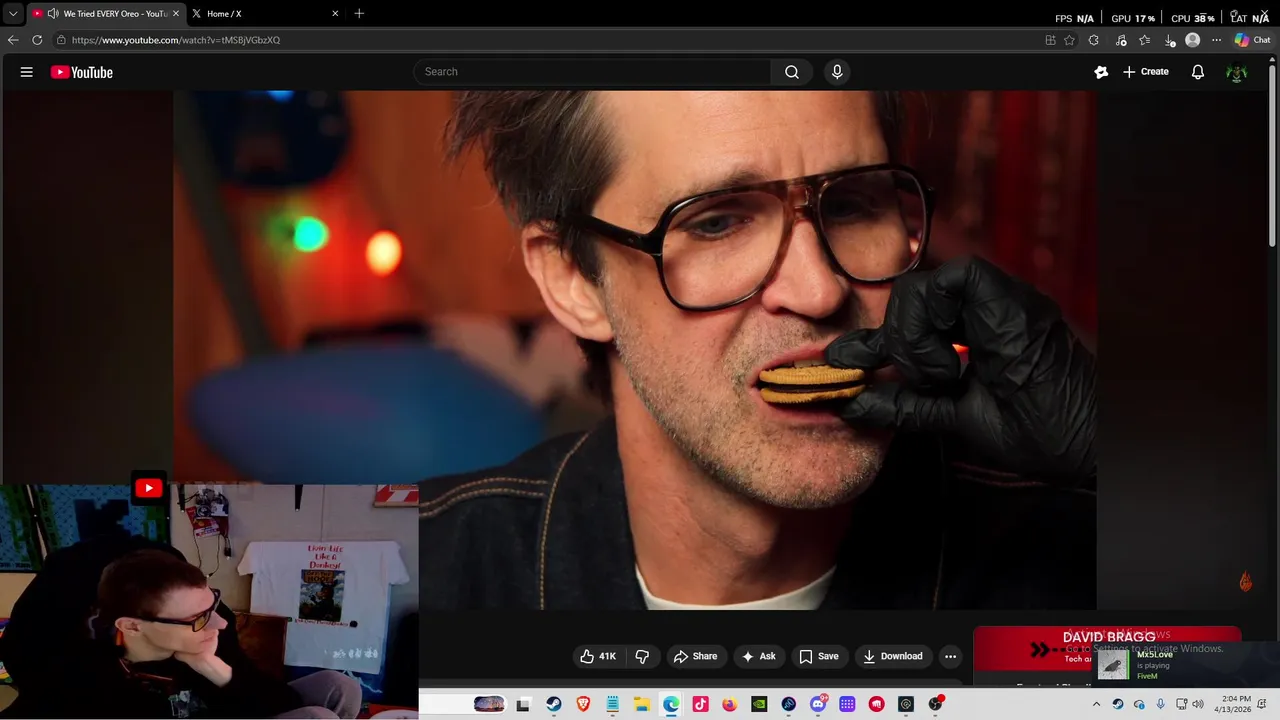Expand the tab search dropdown arrow
This screenshot has height=720, width=1280.
(12, 14)
